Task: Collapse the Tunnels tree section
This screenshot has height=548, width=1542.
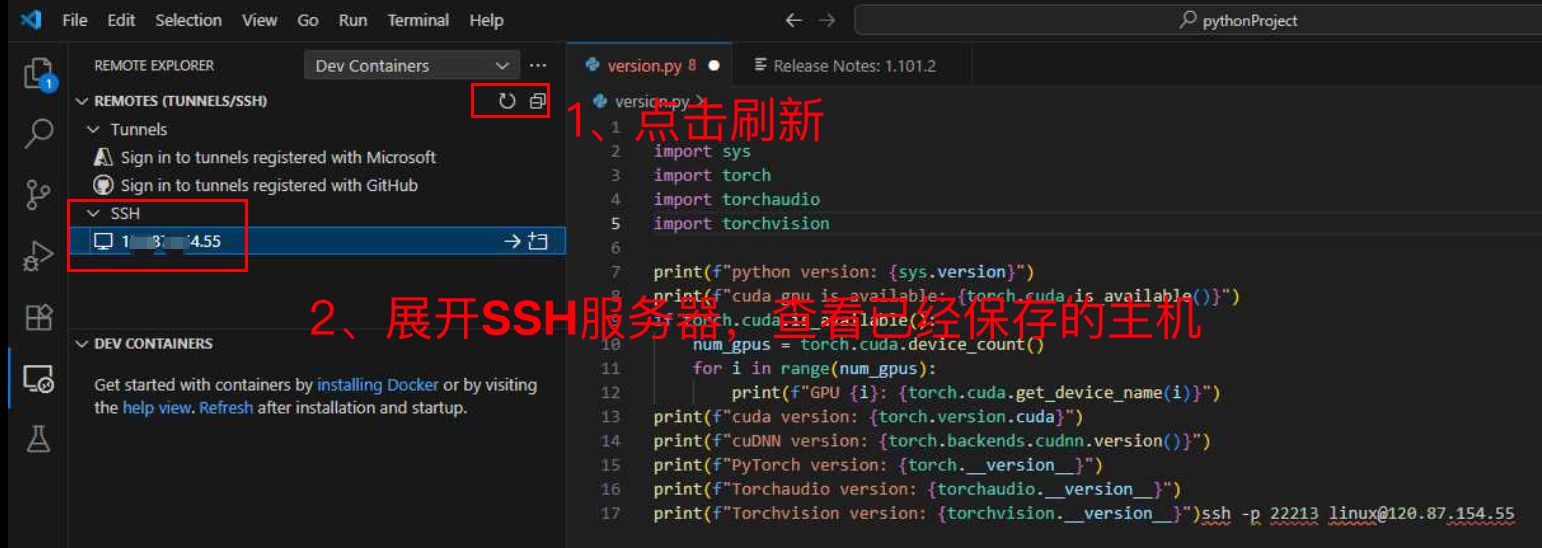Action: (x=94, y=129)
